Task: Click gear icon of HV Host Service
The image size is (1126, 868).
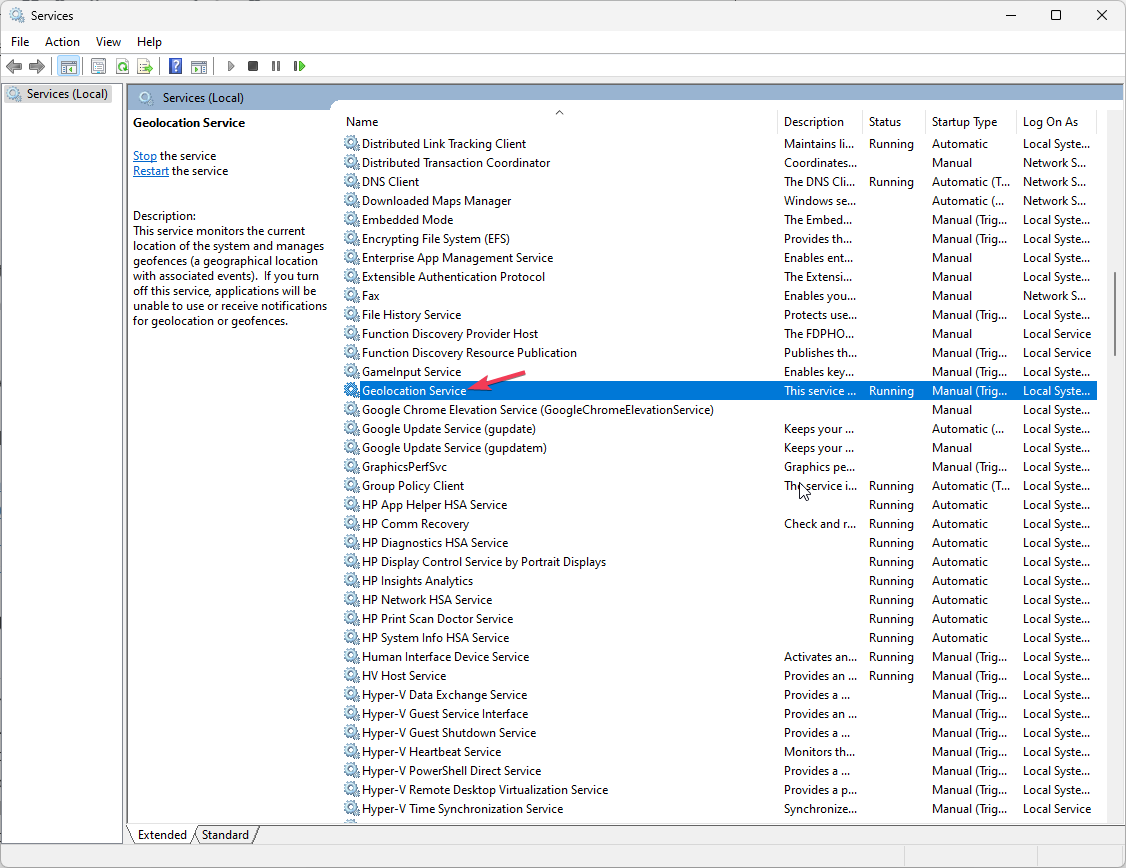Action: click(351, 676)
